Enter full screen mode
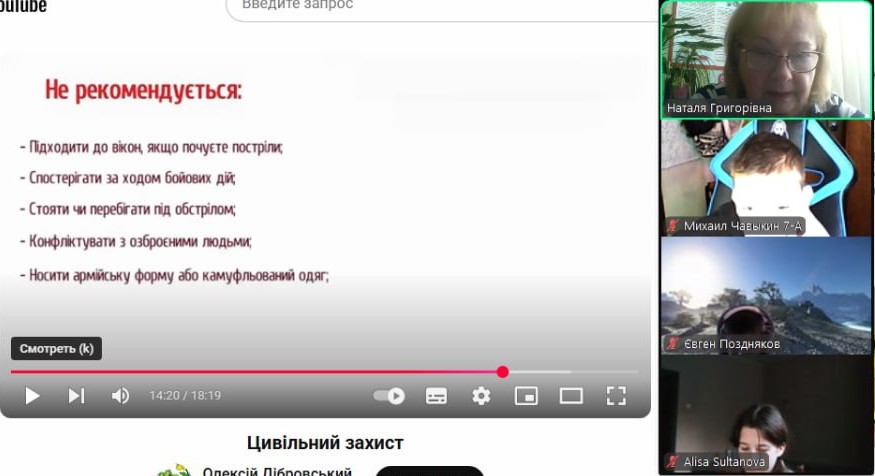 point(616,396)
